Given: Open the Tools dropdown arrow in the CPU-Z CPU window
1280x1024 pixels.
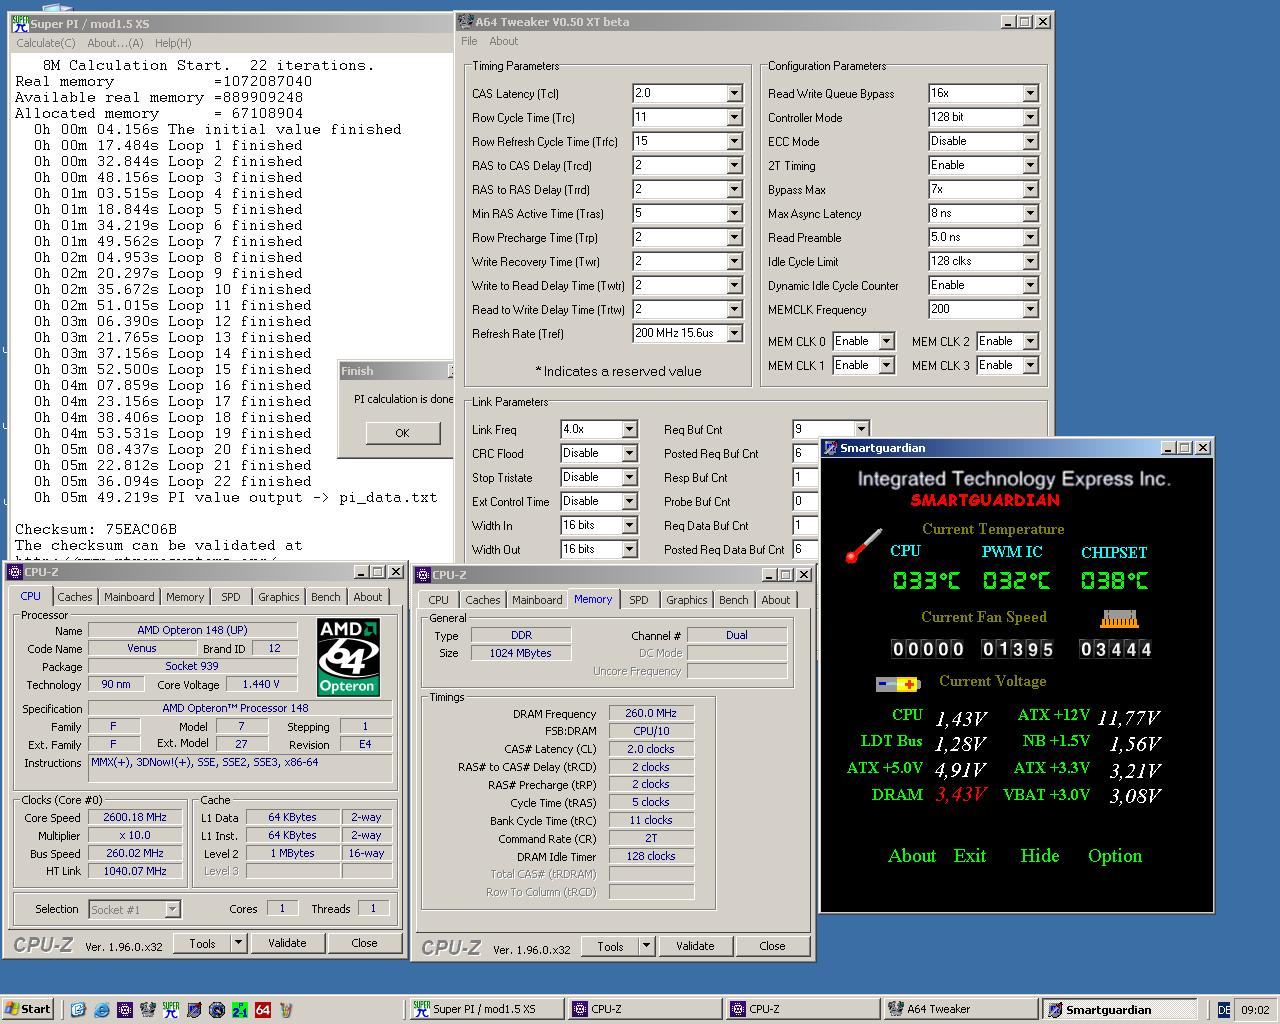Looking at the screenshot, I should [238, 943].
